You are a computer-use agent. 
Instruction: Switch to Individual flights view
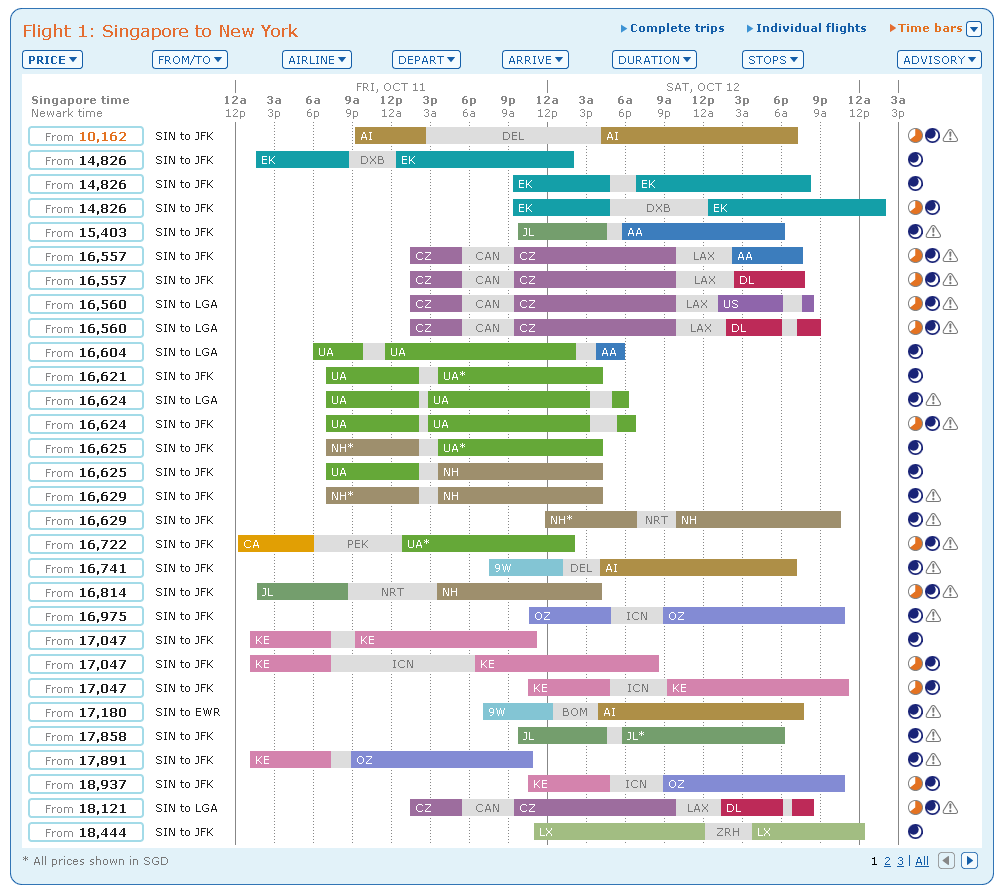pos(810,29)
